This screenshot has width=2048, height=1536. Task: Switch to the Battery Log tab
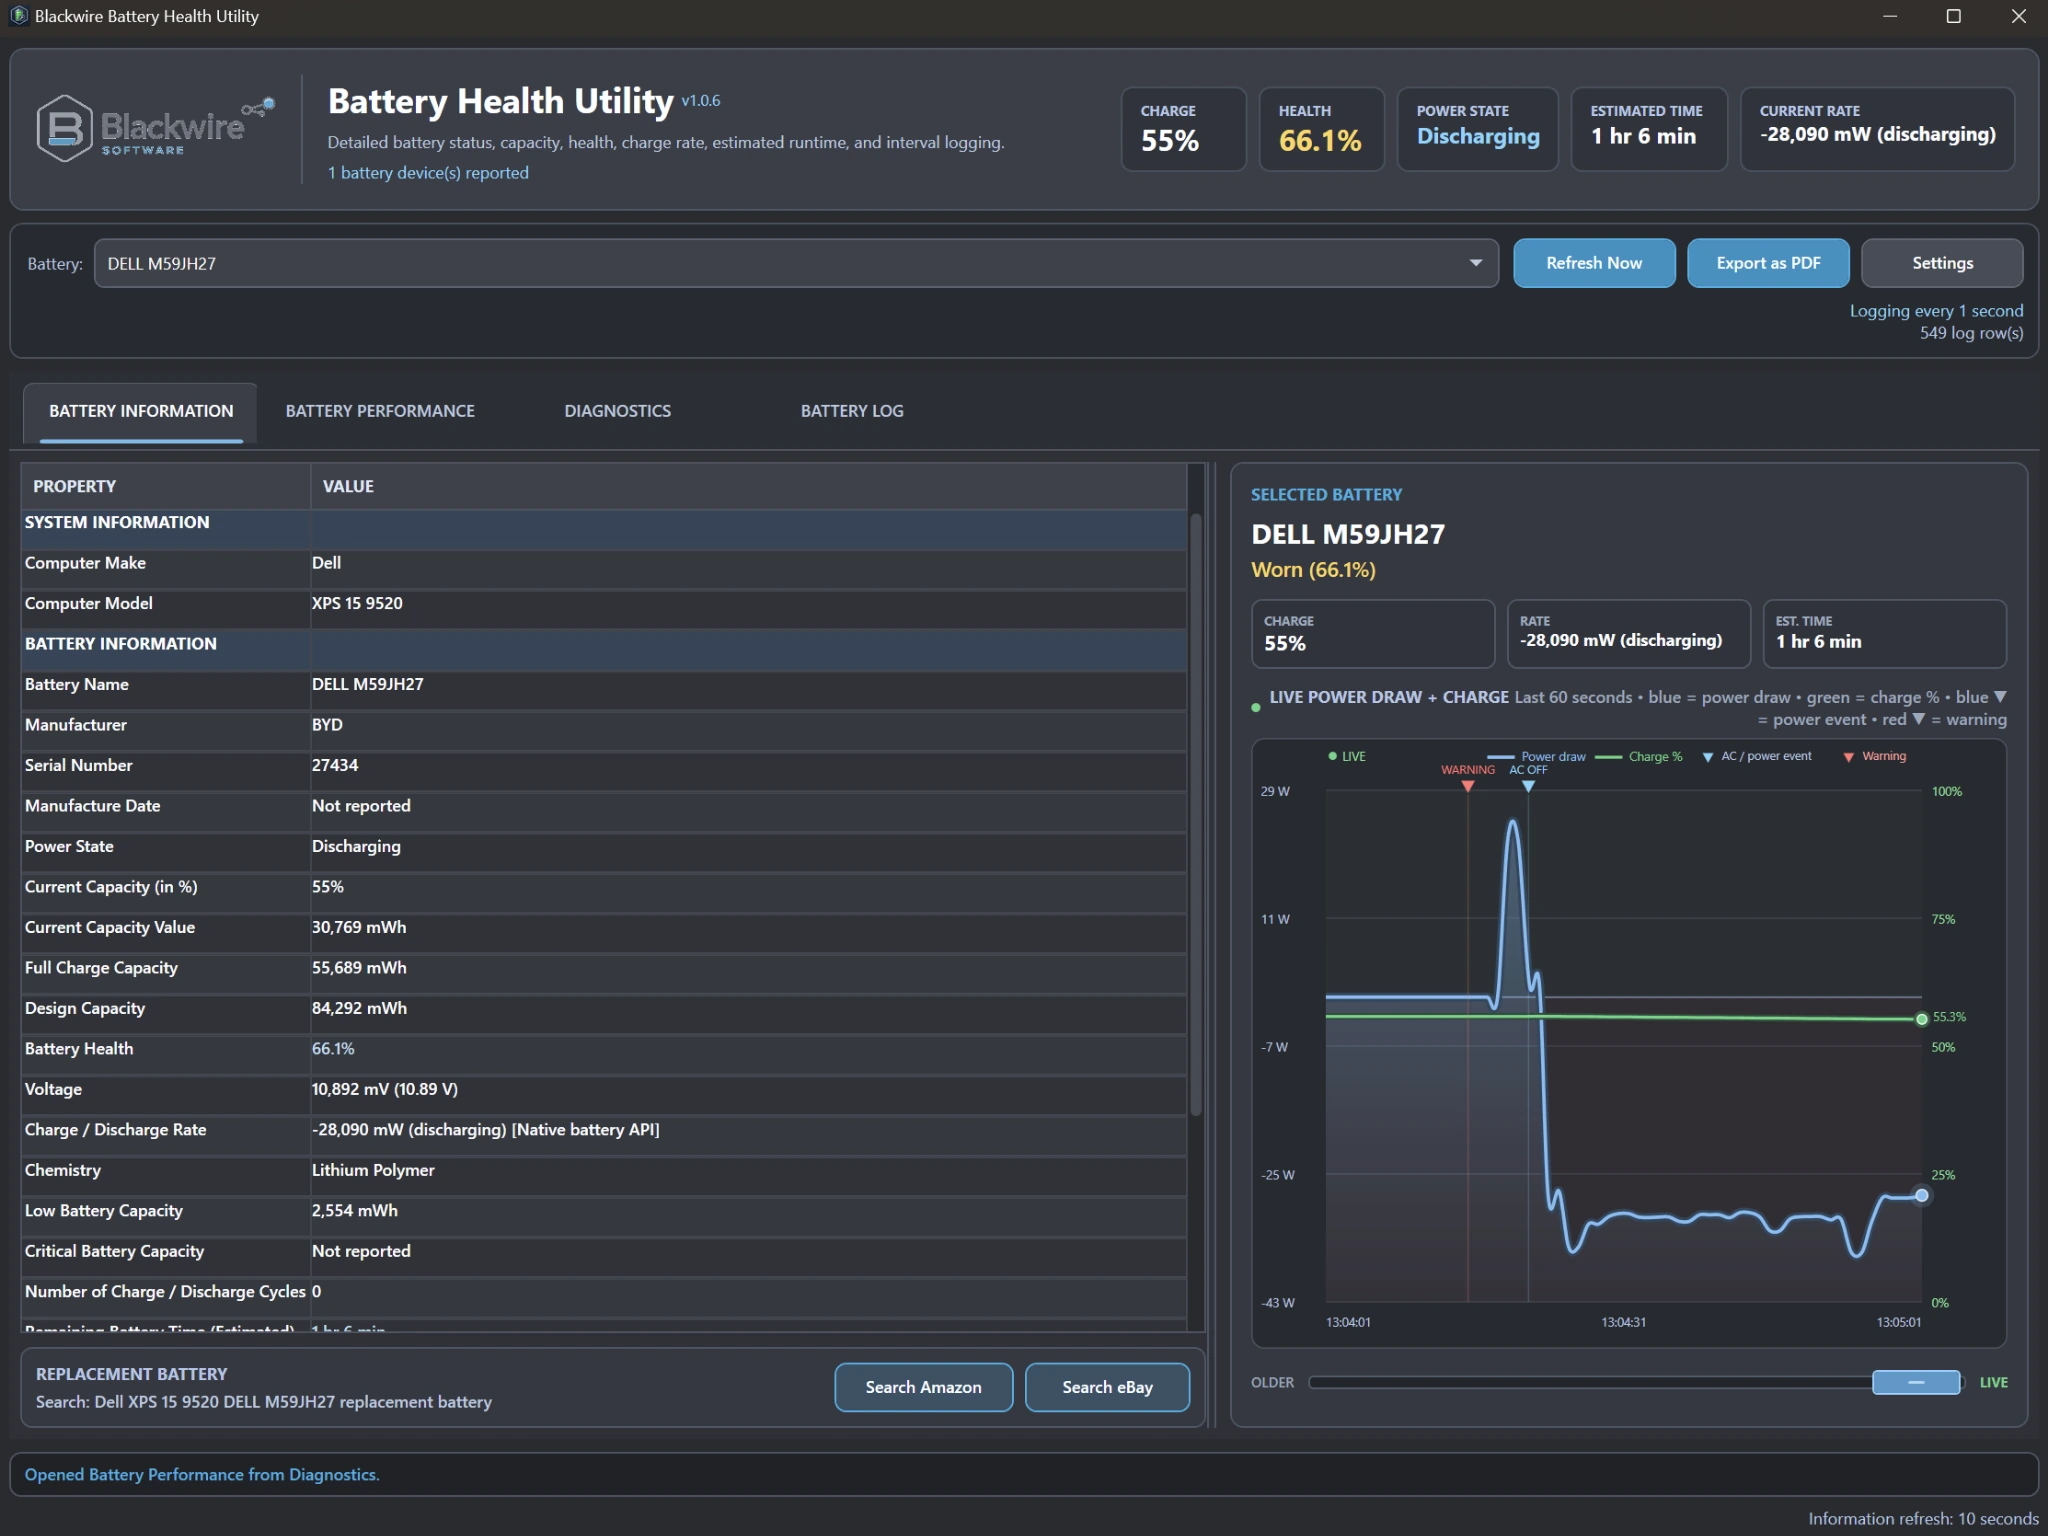(x=852, y=411)
